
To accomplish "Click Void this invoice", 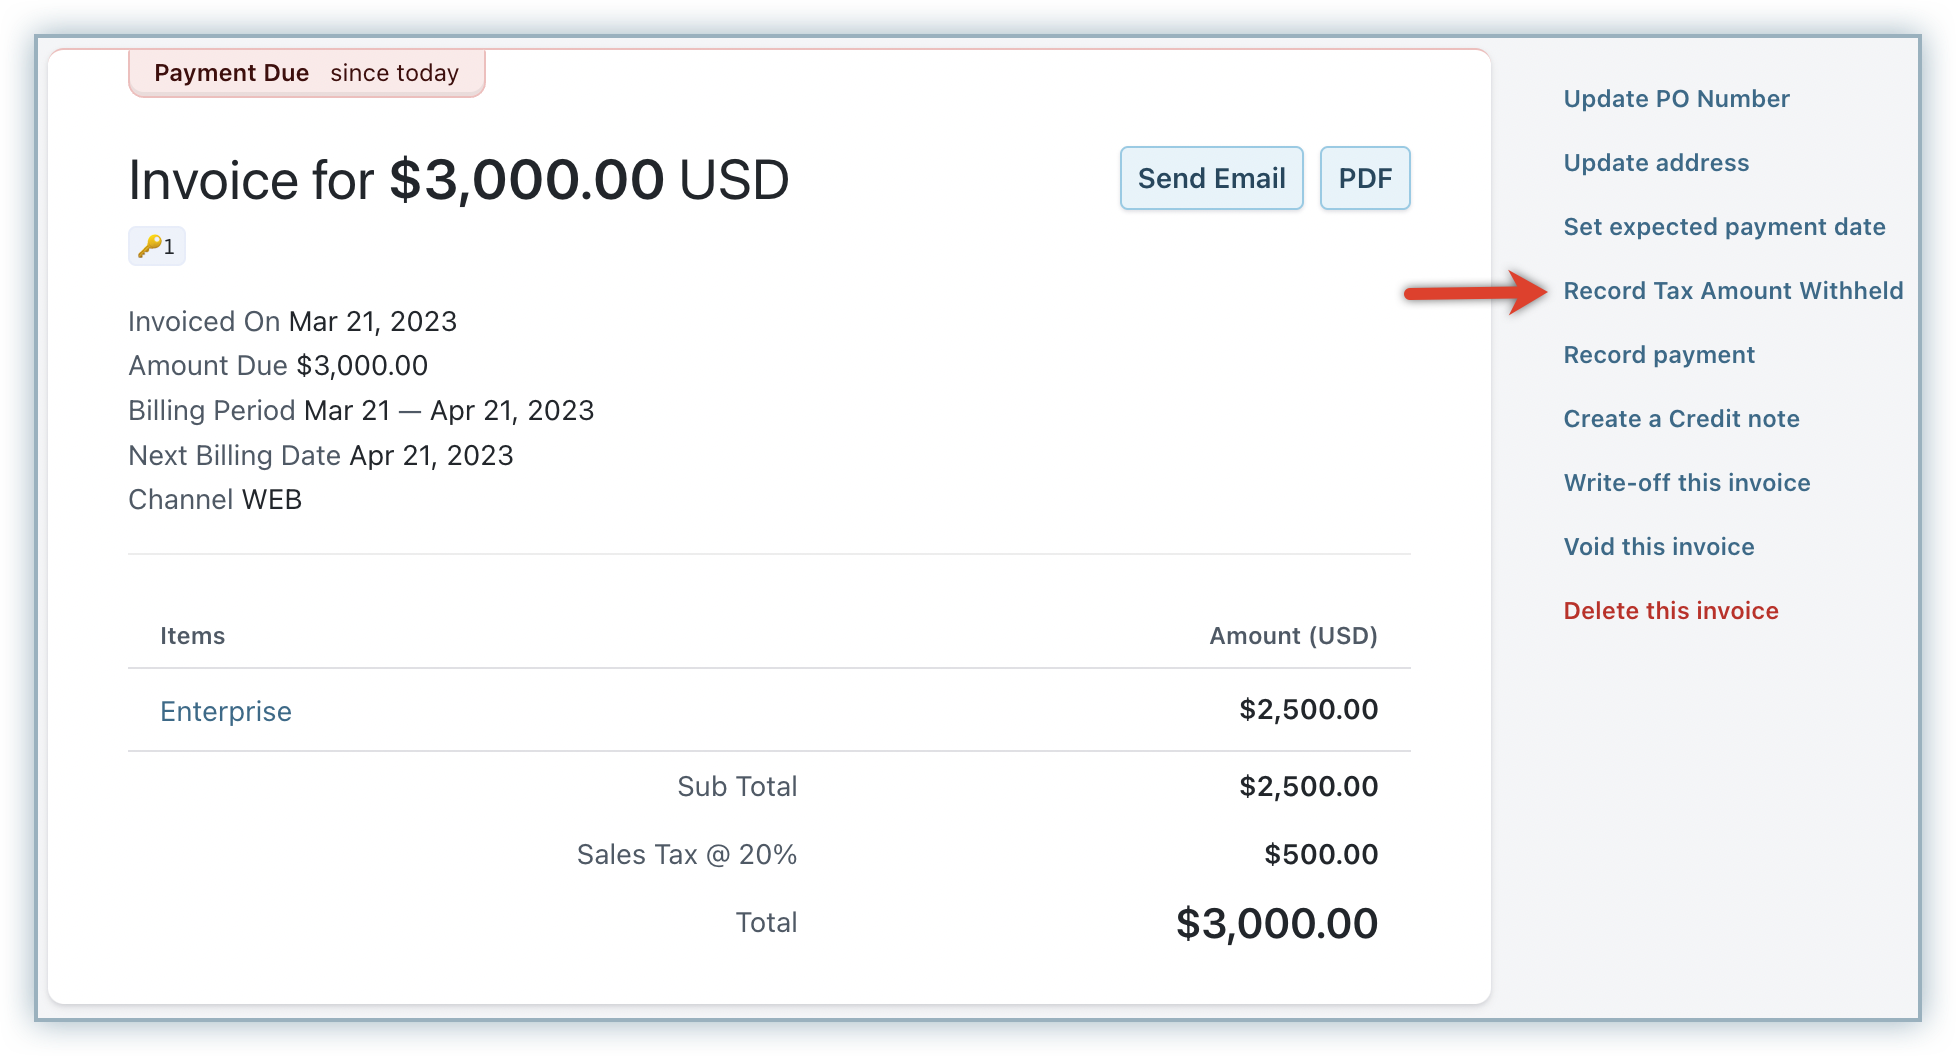I will 1659,547.
